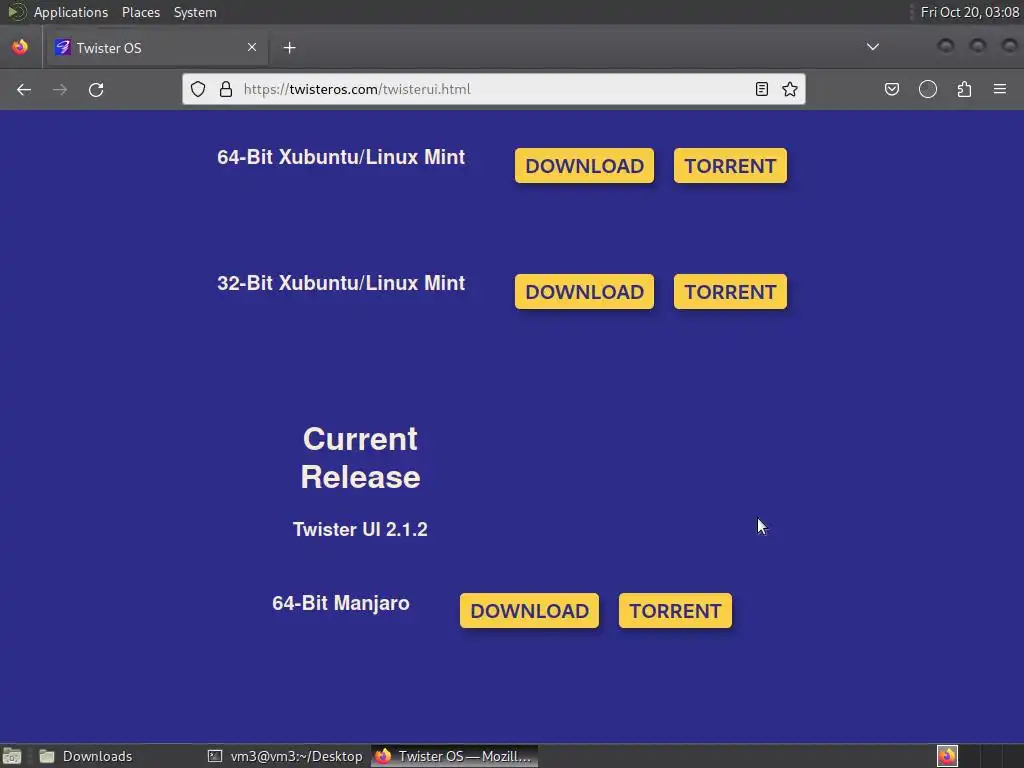Download 32-Bit Xubuntu/Linux Mint
Screen dimensions: 1024x768
[x=584, y=292]
